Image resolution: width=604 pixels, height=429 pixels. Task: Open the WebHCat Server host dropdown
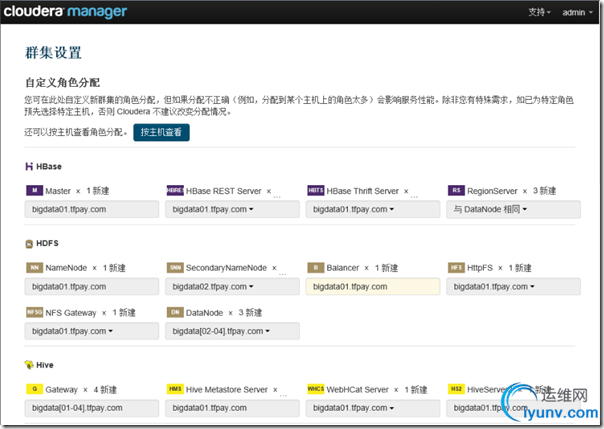tap(373, 408)
